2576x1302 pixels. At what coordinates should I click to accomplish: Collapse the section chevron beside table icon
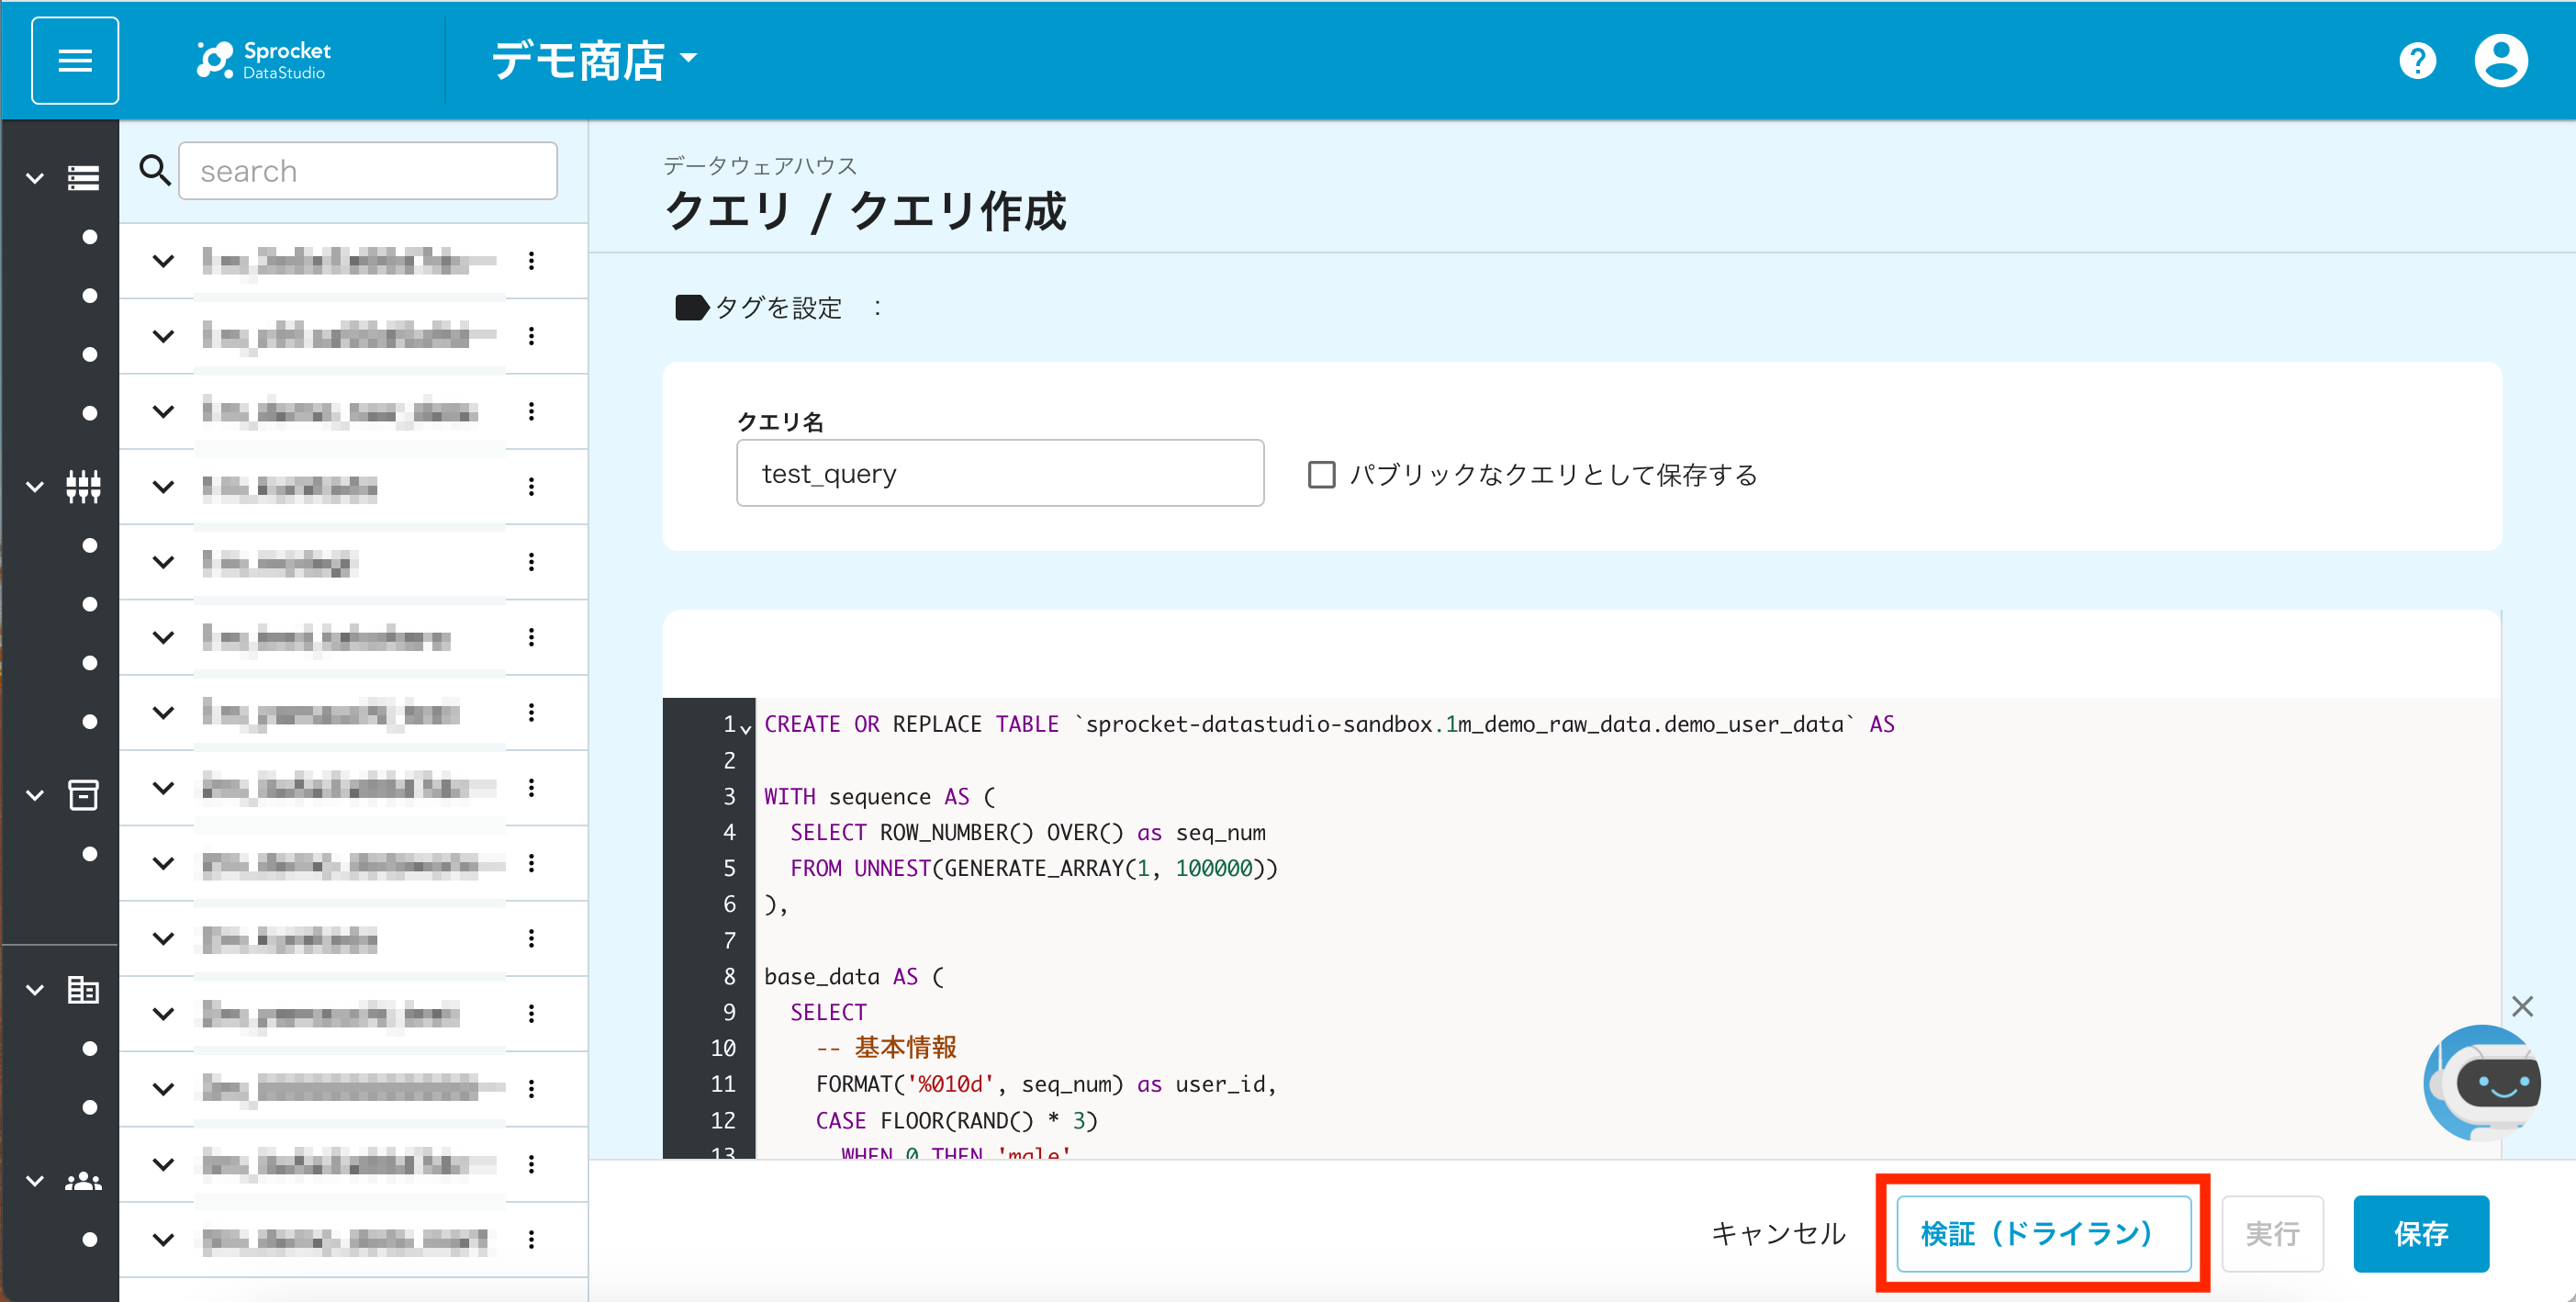[35, 990]
